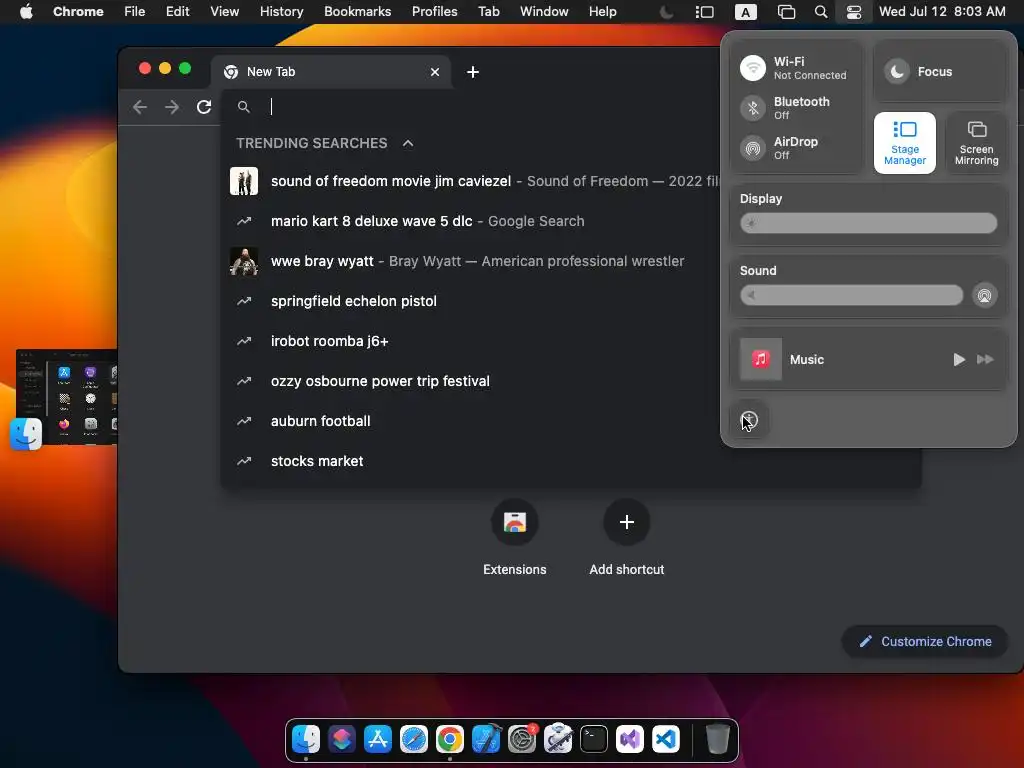Click Chrome icon in the Dock
This screenshot has width=1024, height=768.
(450, 739)
